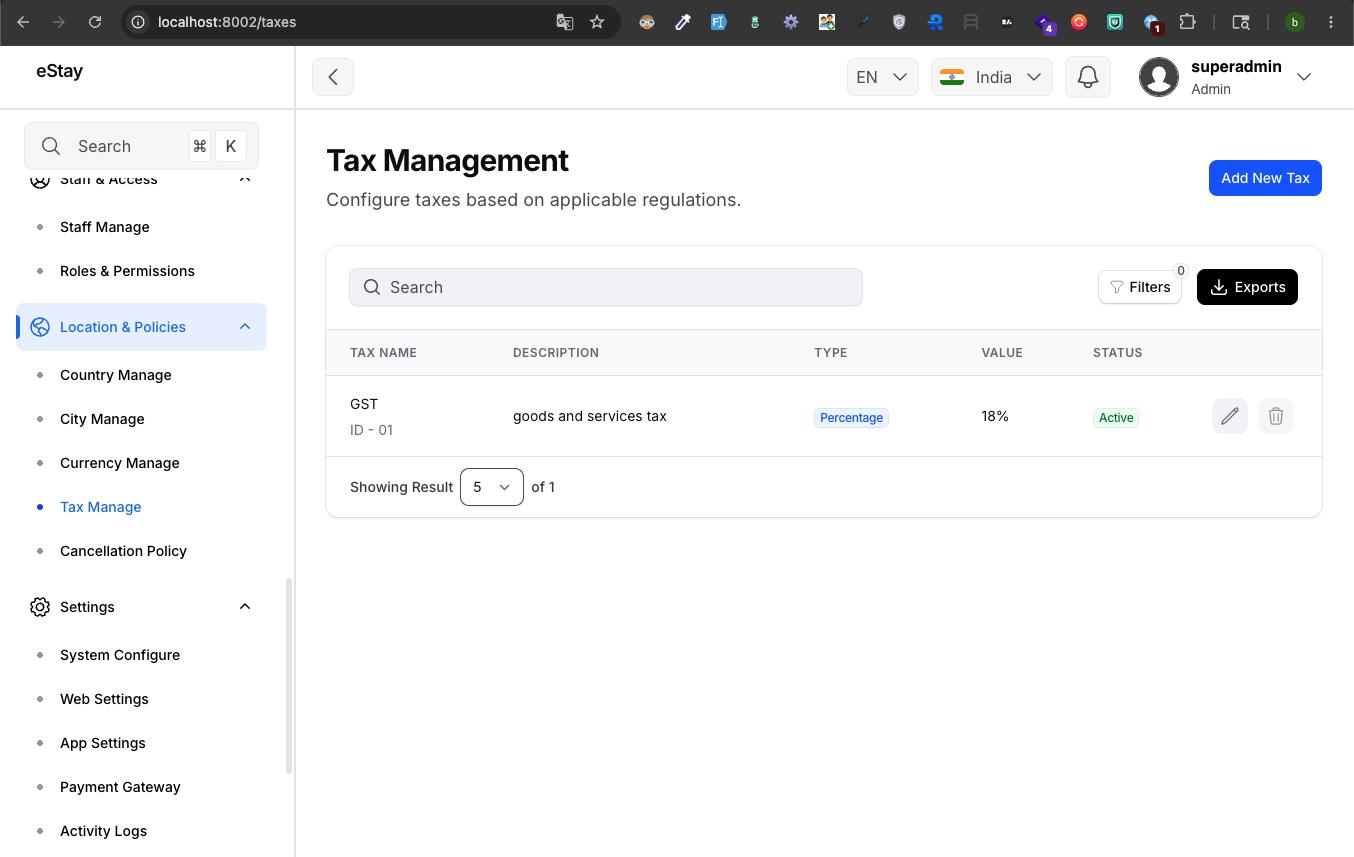
Task: Click the superadmin avatar picture
Action: click(x=1159, y=77)
